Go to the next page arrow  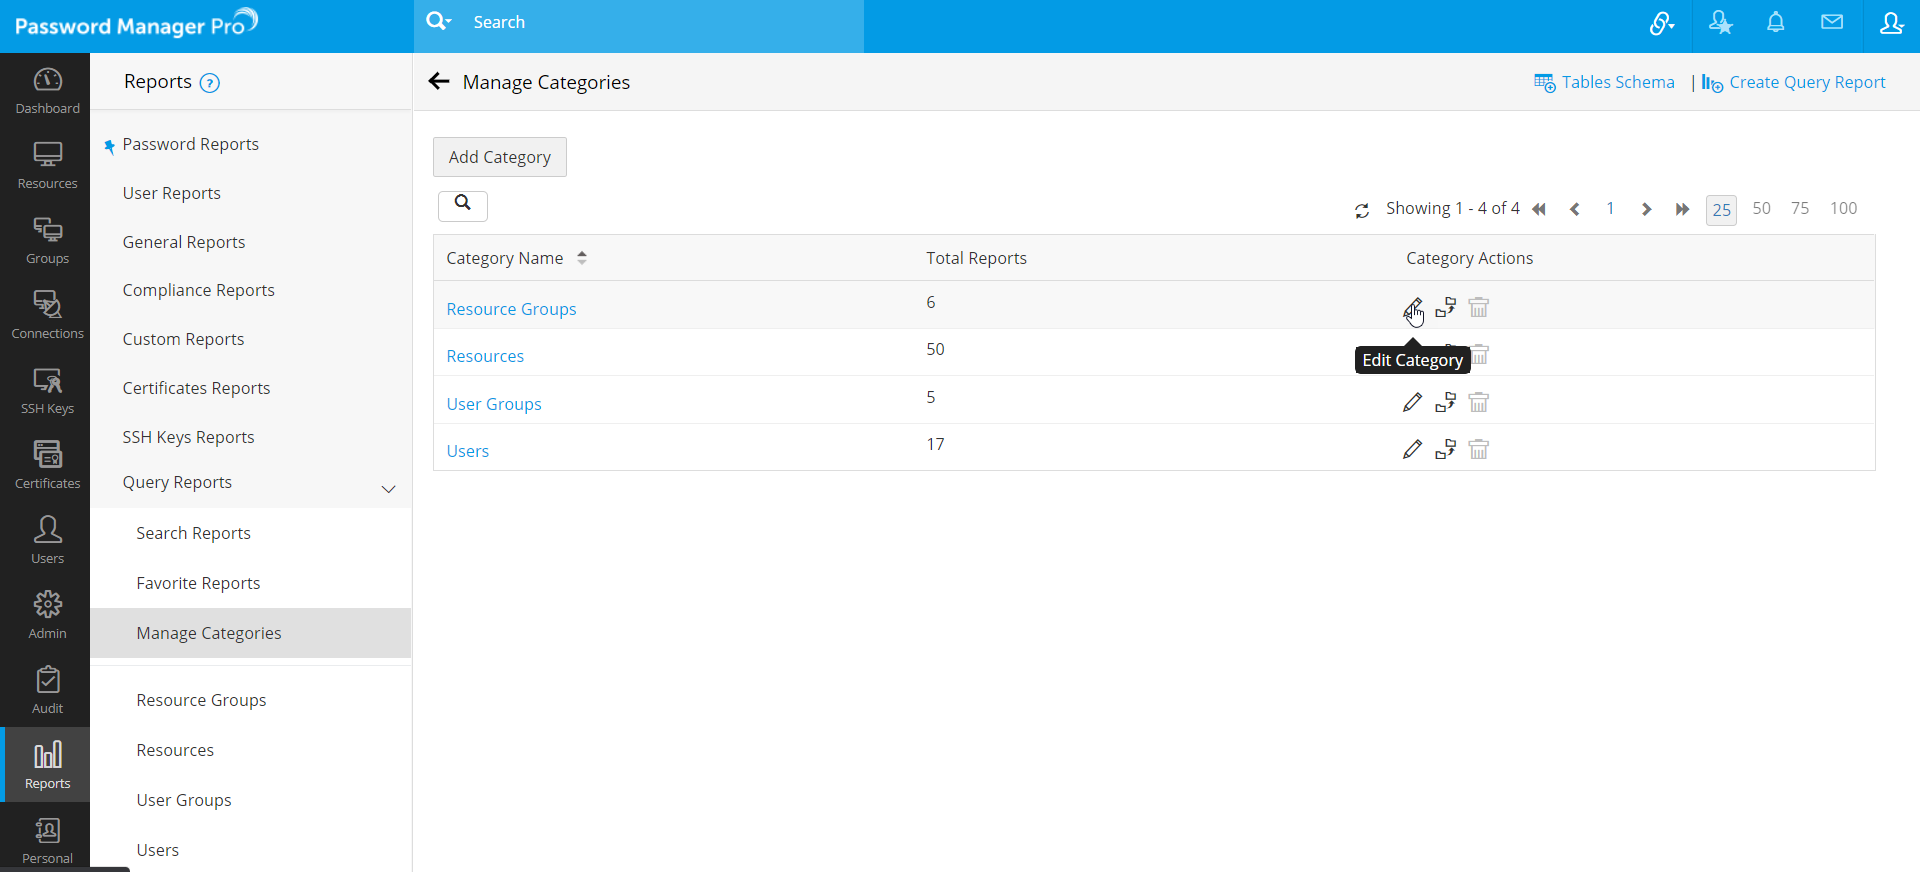(1646, 209)
